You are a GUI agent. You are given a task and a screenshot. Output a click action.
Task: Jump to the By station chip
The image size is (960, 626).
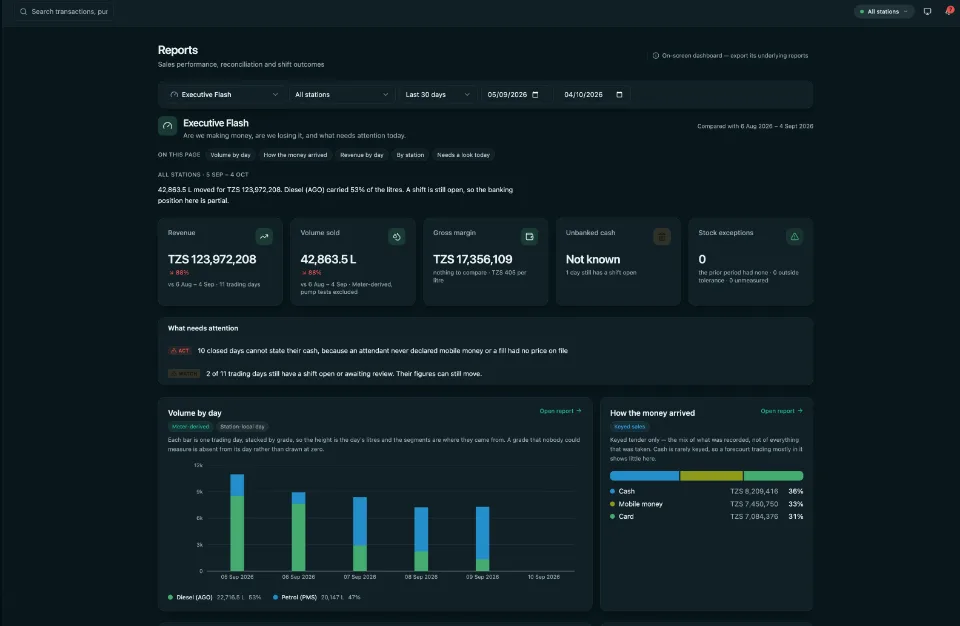click(x=410, y=155)
